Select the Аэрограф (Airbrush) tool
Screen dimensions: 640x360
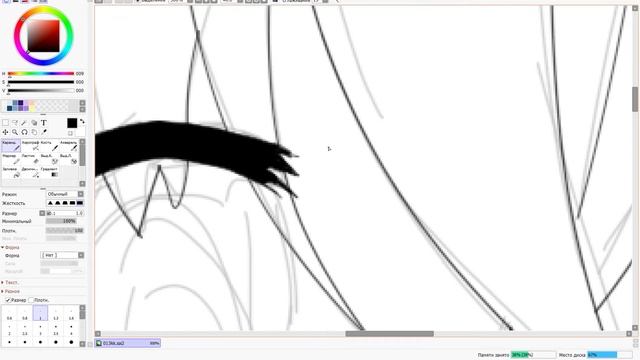tap(30, 146)
